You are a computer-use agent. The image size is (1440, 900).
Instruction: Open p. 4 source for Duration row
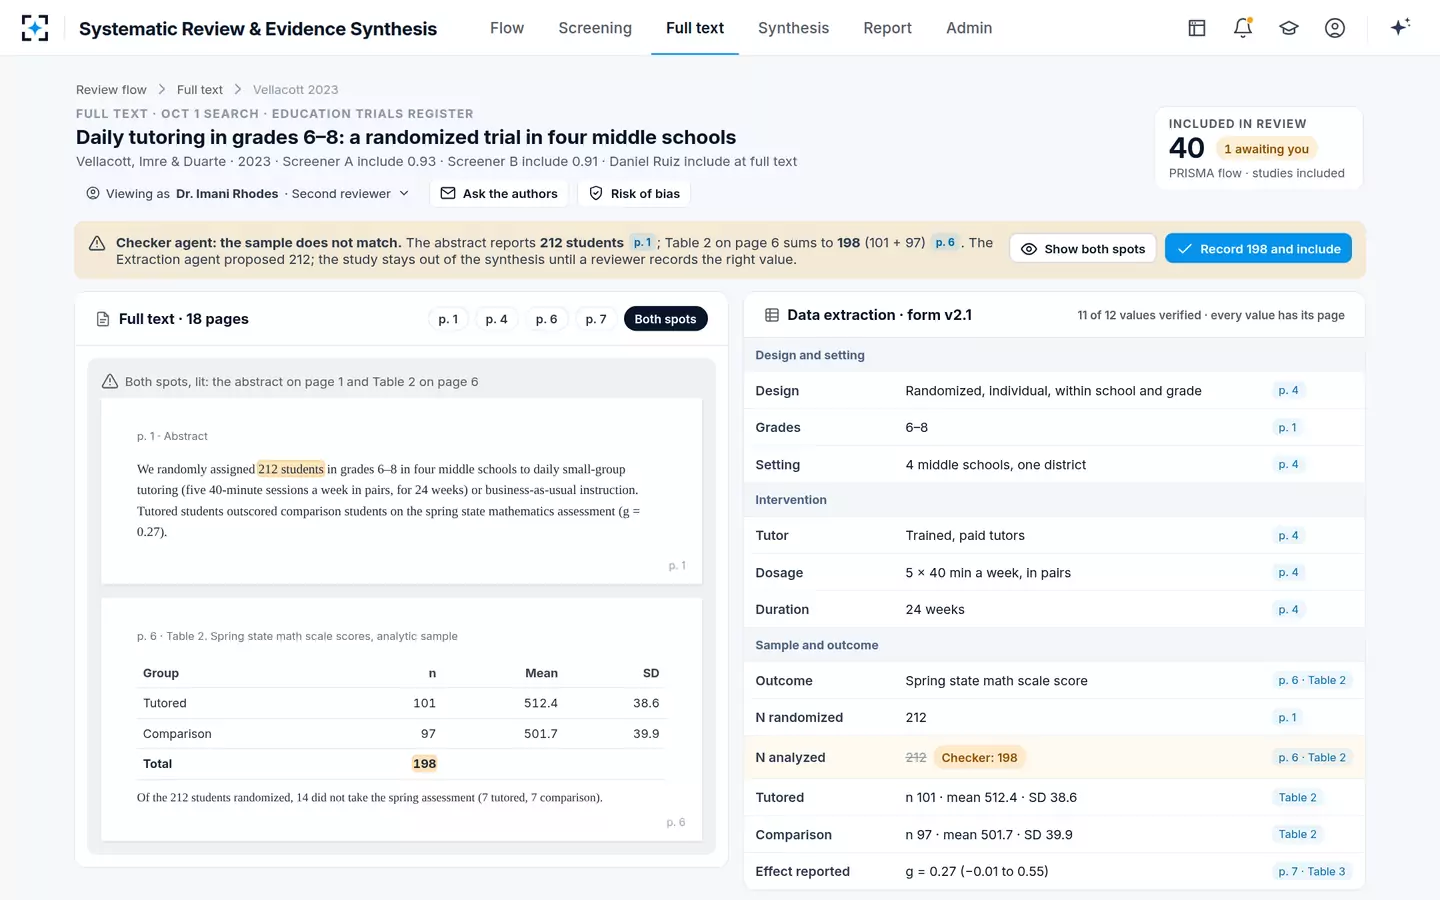click(1288, 610)
